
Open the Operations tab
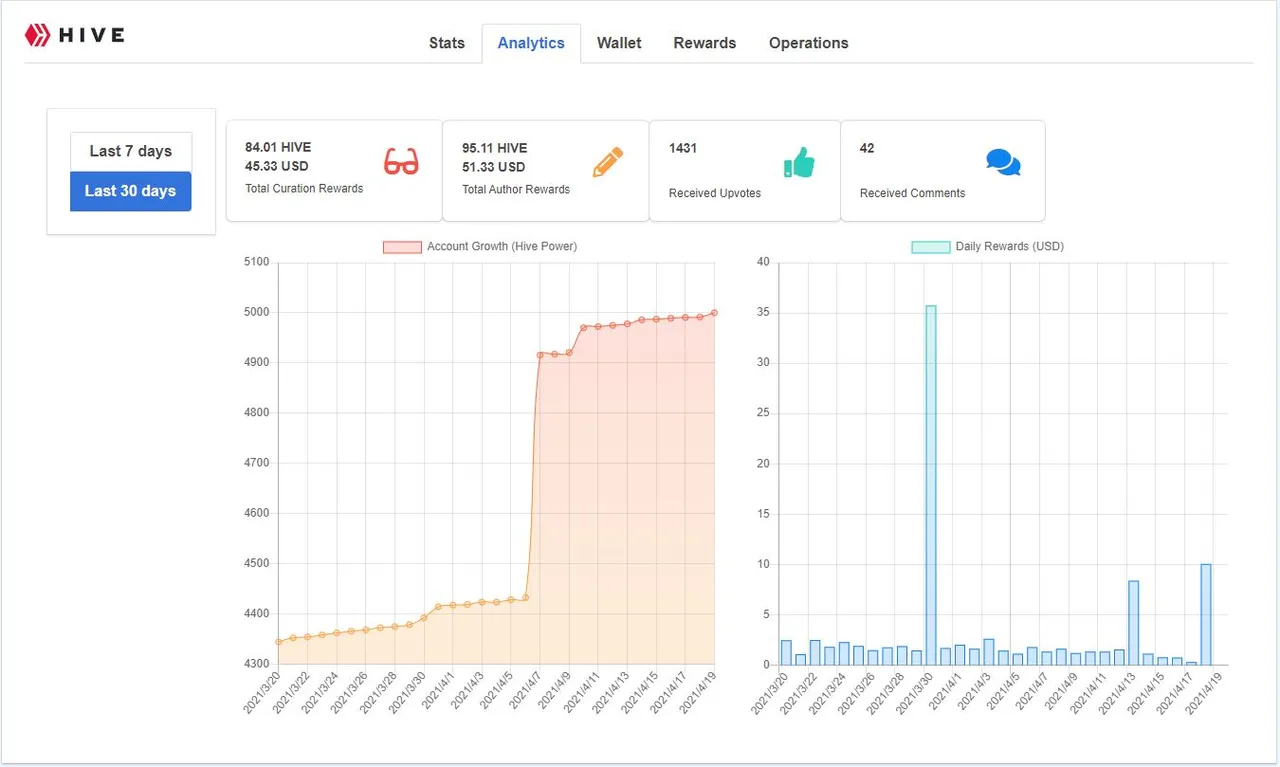pyautogui.click(x=808, y=43)
